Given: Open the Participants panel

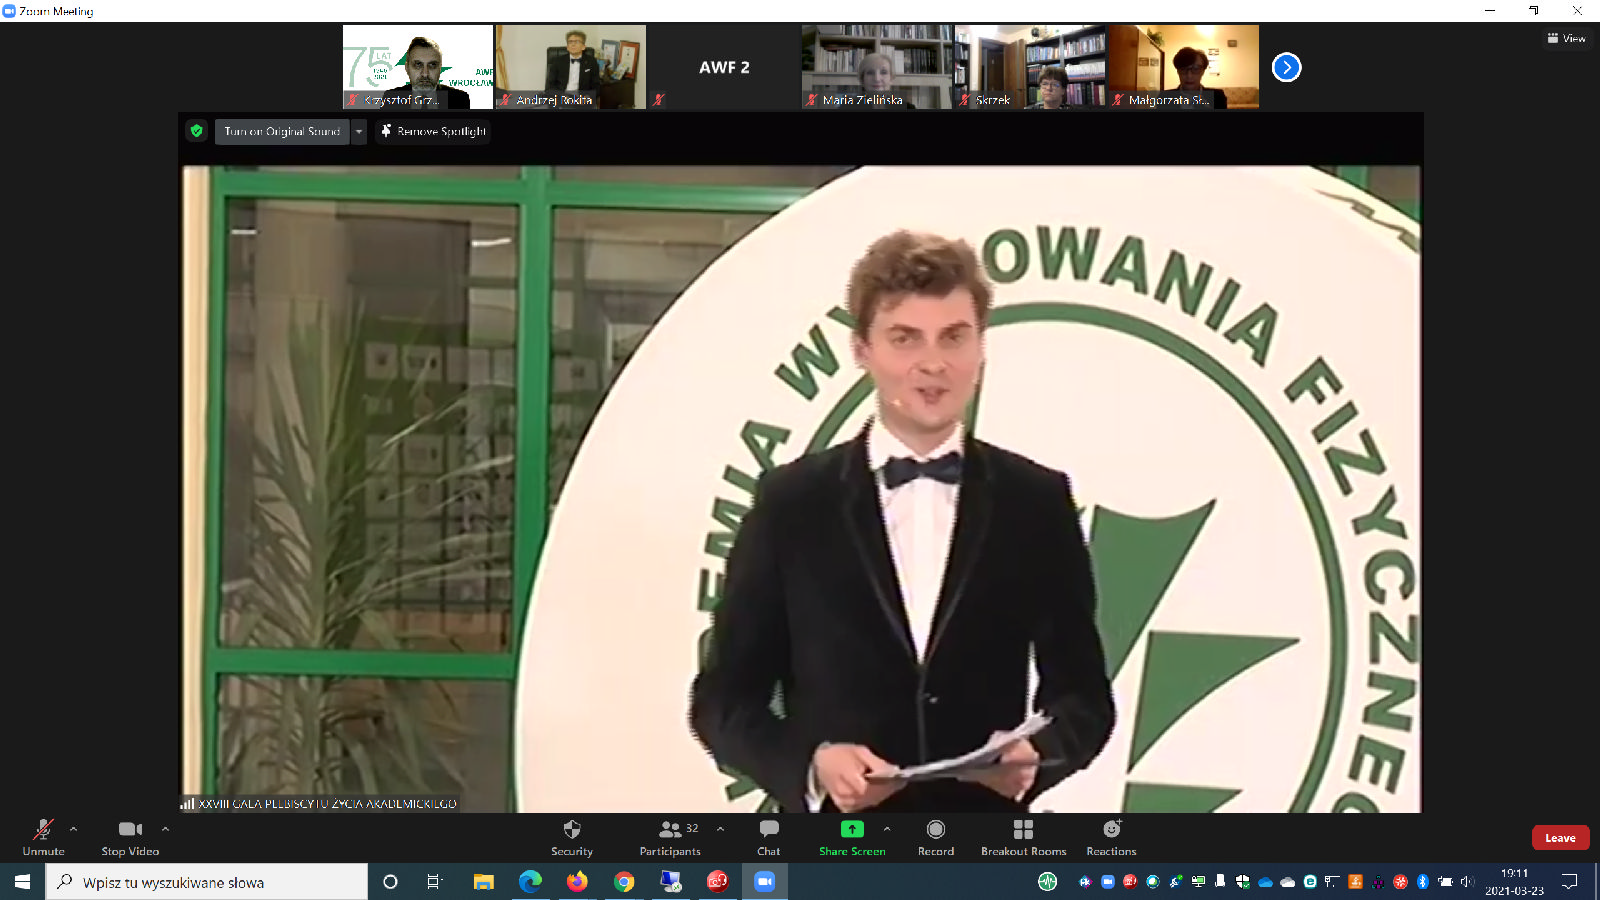Looking at the screenshot, I should pyautogui.click(x=670, y=838).
